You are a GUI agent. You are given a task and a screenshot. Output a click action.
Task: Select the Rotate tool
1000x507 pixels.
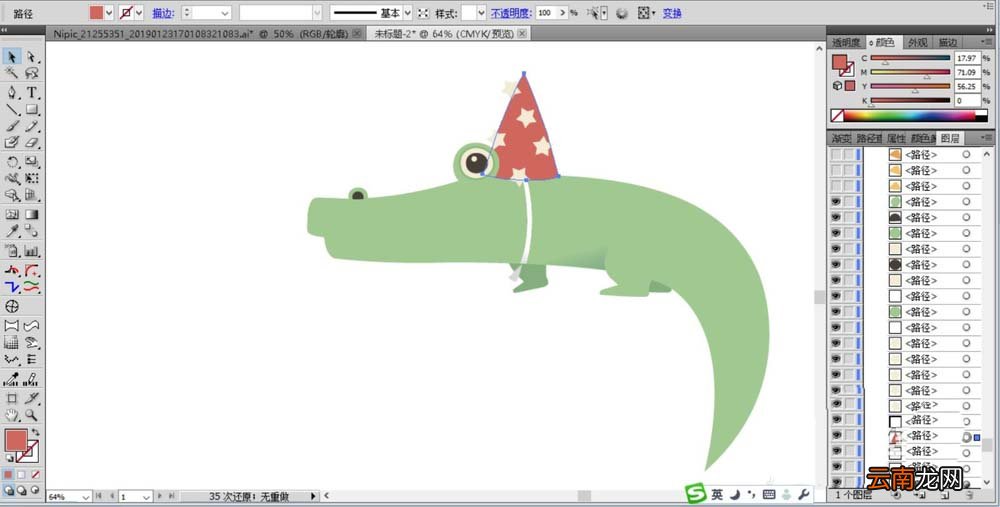(11, 162)
